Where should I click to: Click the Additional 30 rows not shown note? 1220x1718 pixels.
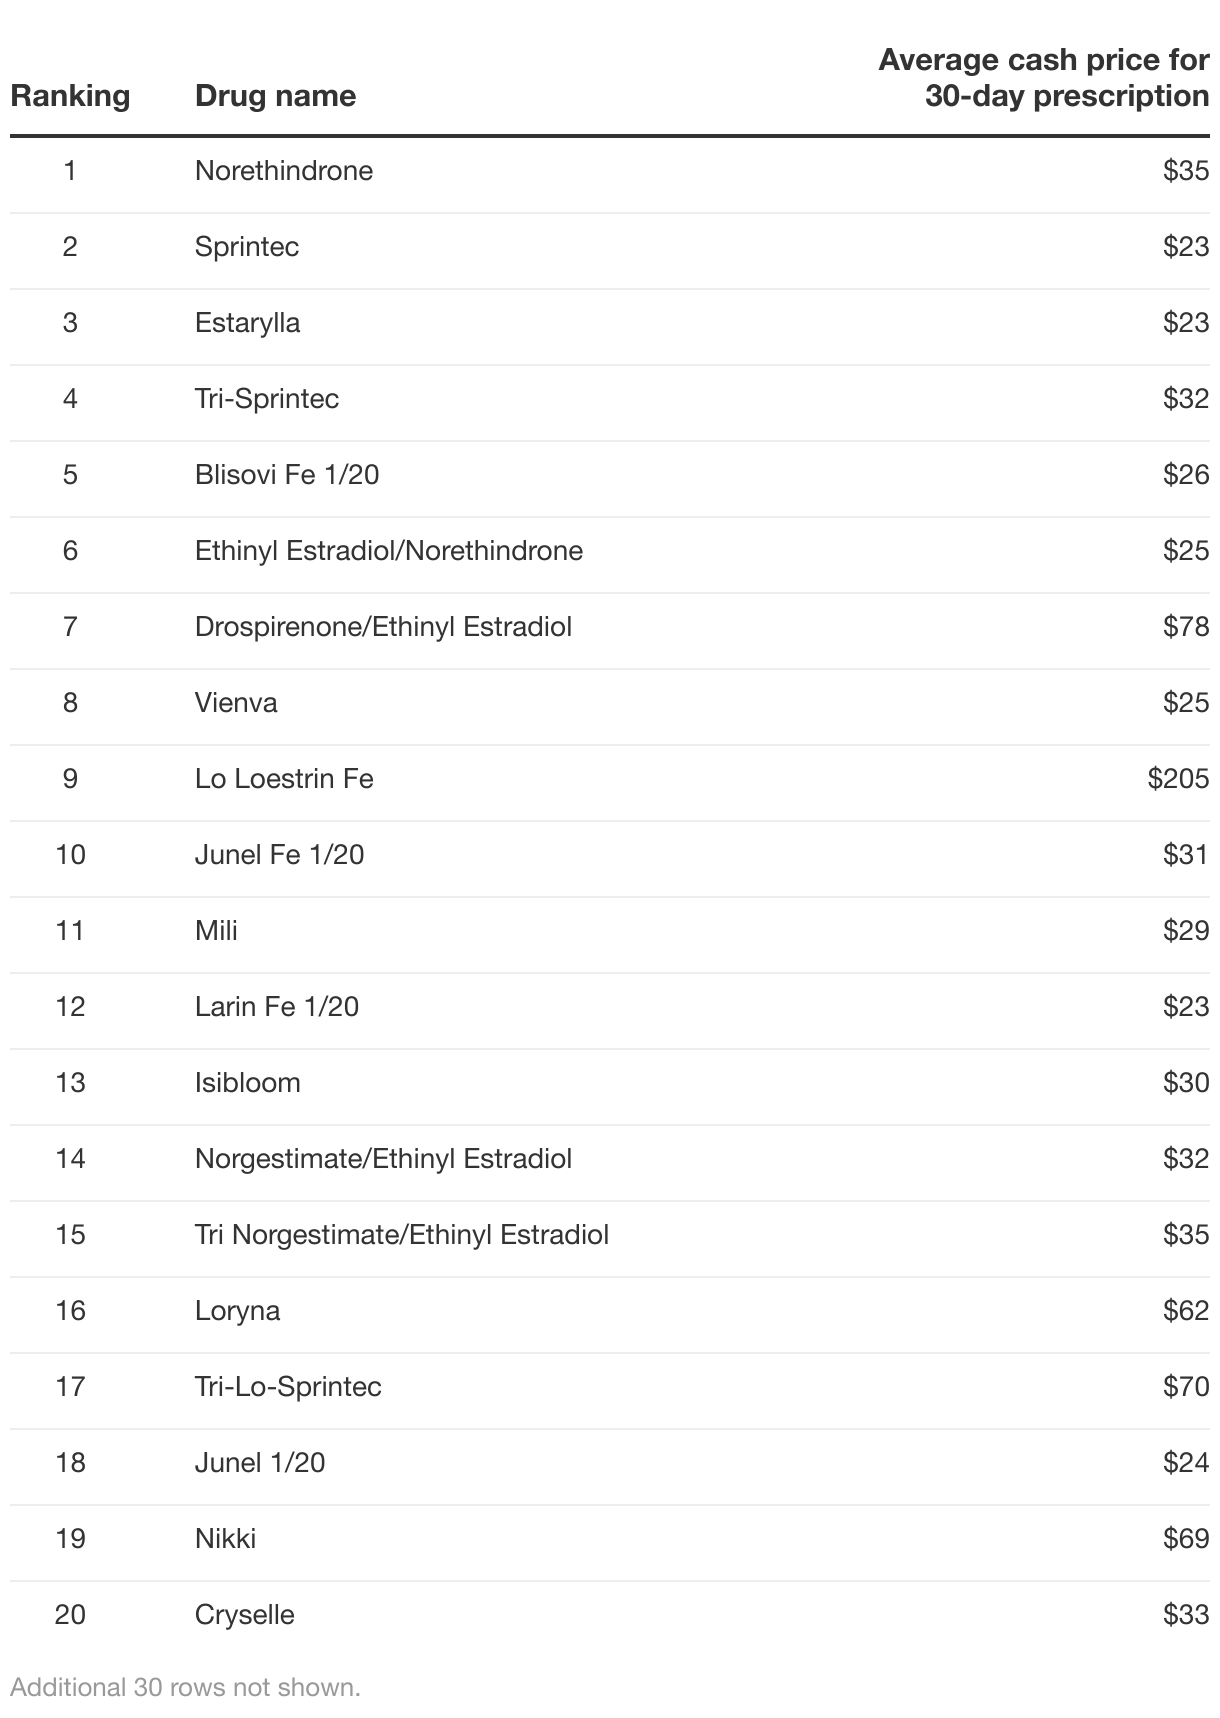pyautogui.click(x=185, y=1687)
